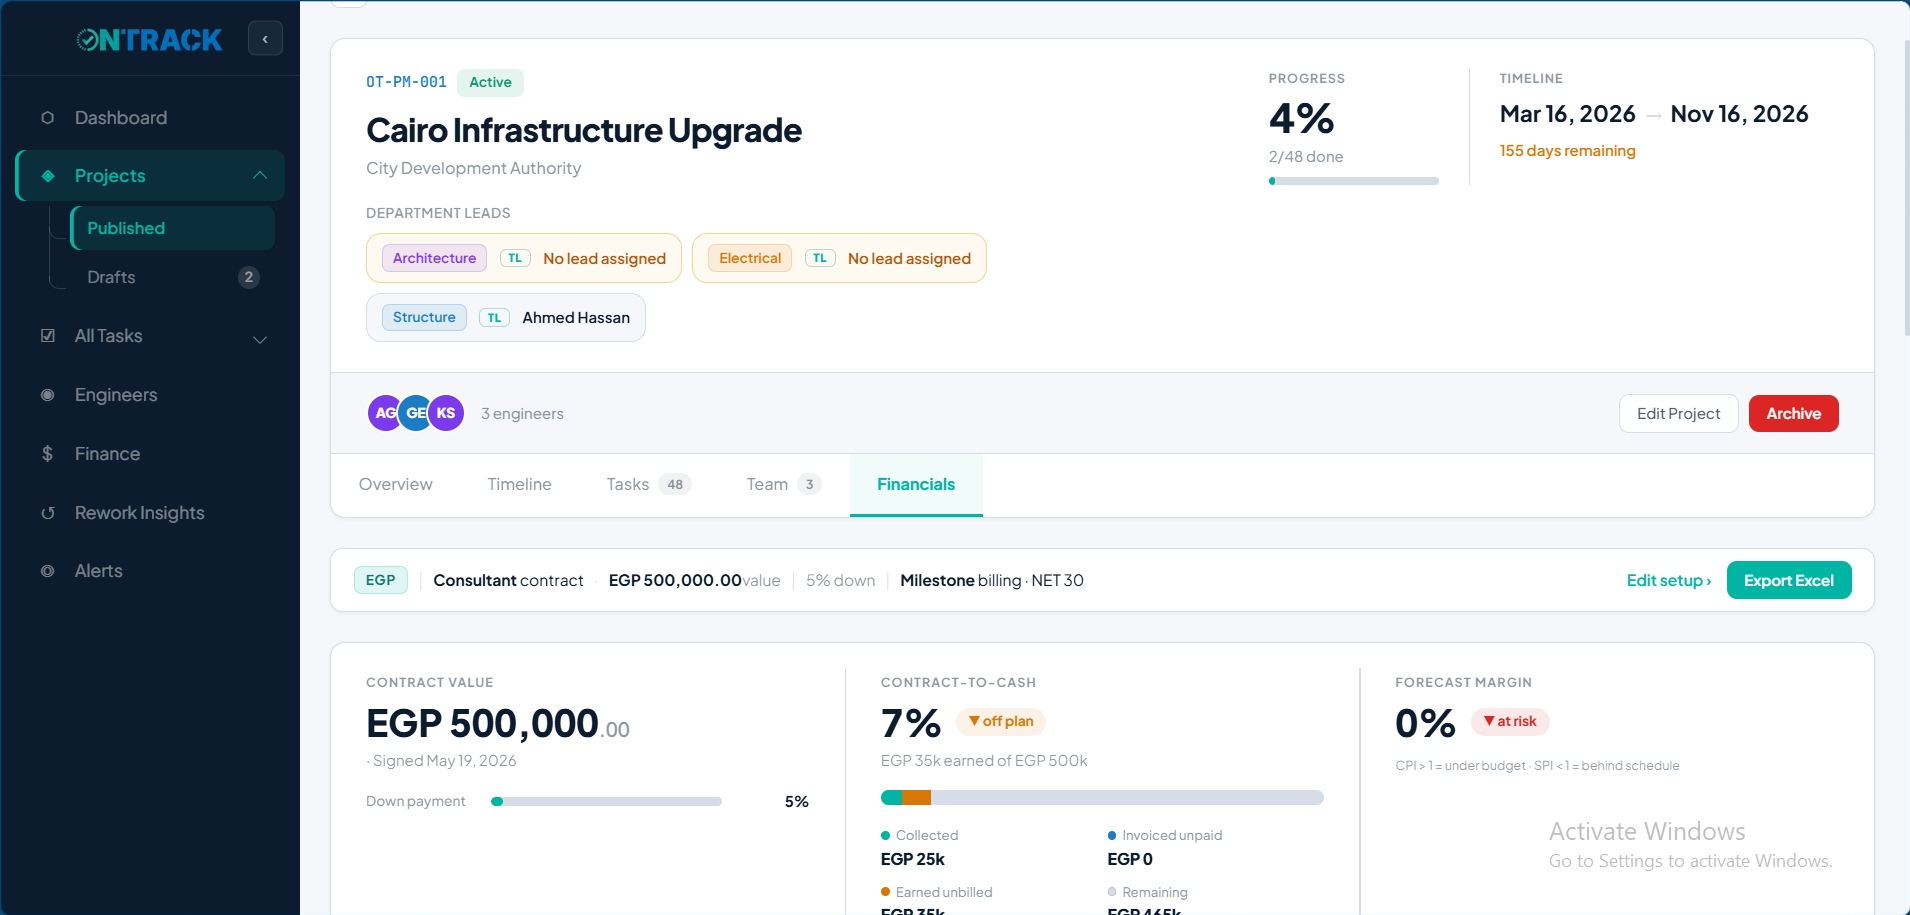Viewport: 1910px width, 915px height.
Task: Click the Collected EGP 25k value
Action: coord(912,859)
